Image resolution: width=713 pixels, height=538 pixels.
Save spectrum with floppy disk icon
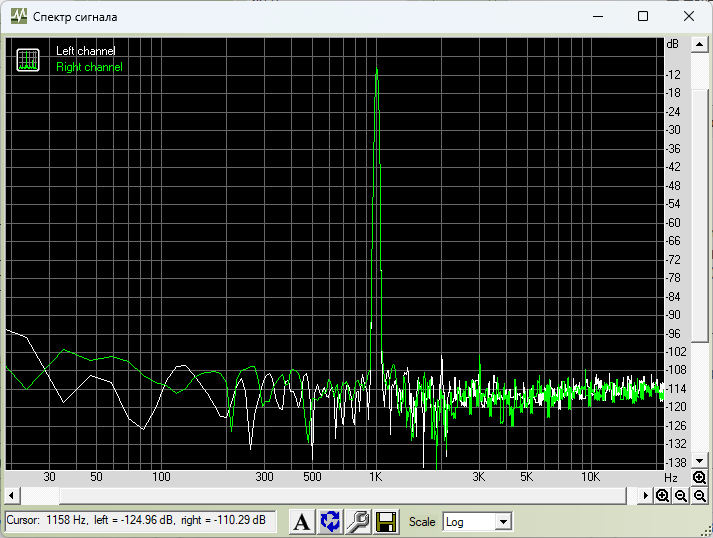[386, 521]
